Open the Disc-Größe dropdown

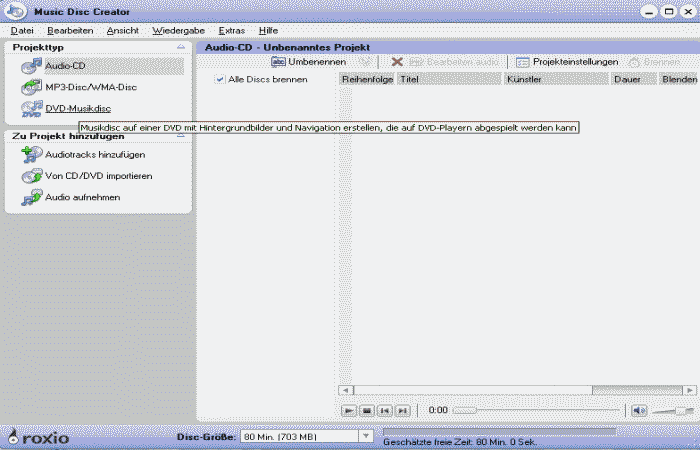[x=366, y=437]
